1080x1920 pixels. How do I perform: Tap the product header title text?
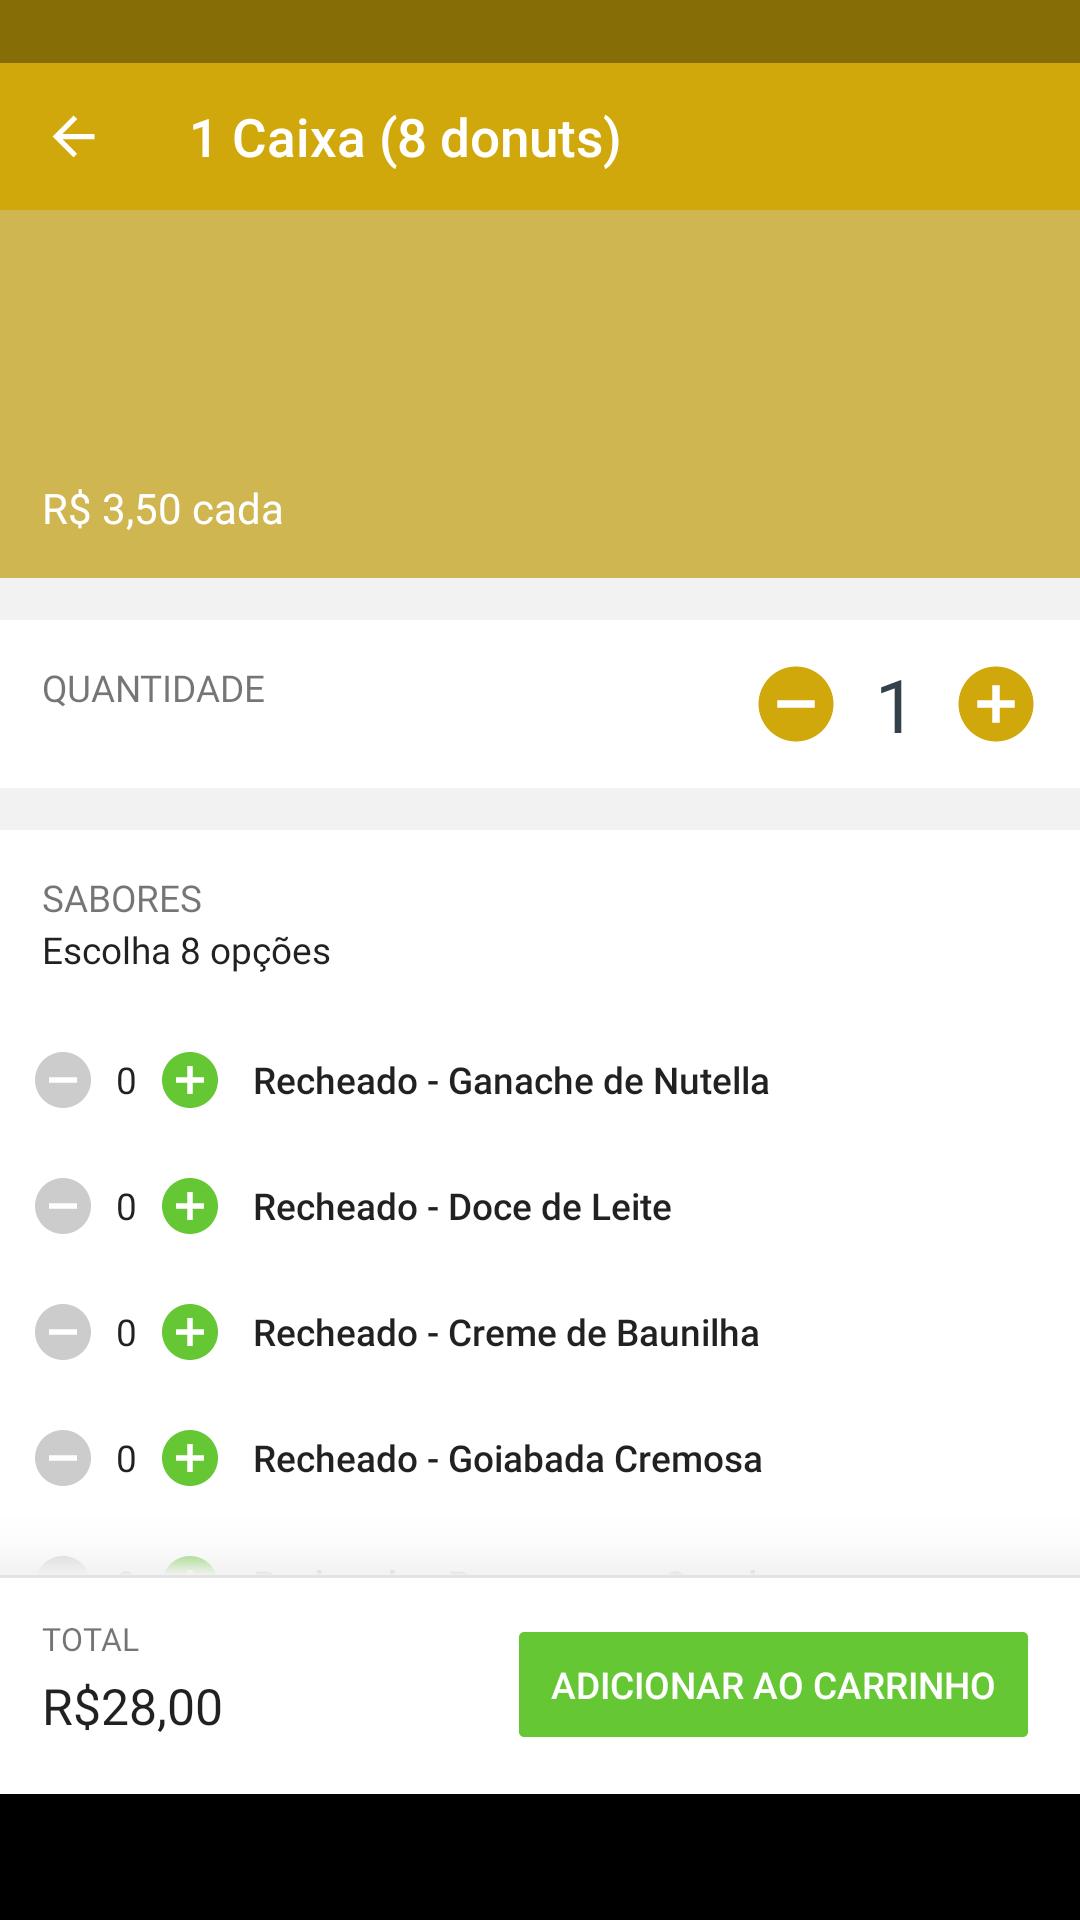[x=405, y=138]
